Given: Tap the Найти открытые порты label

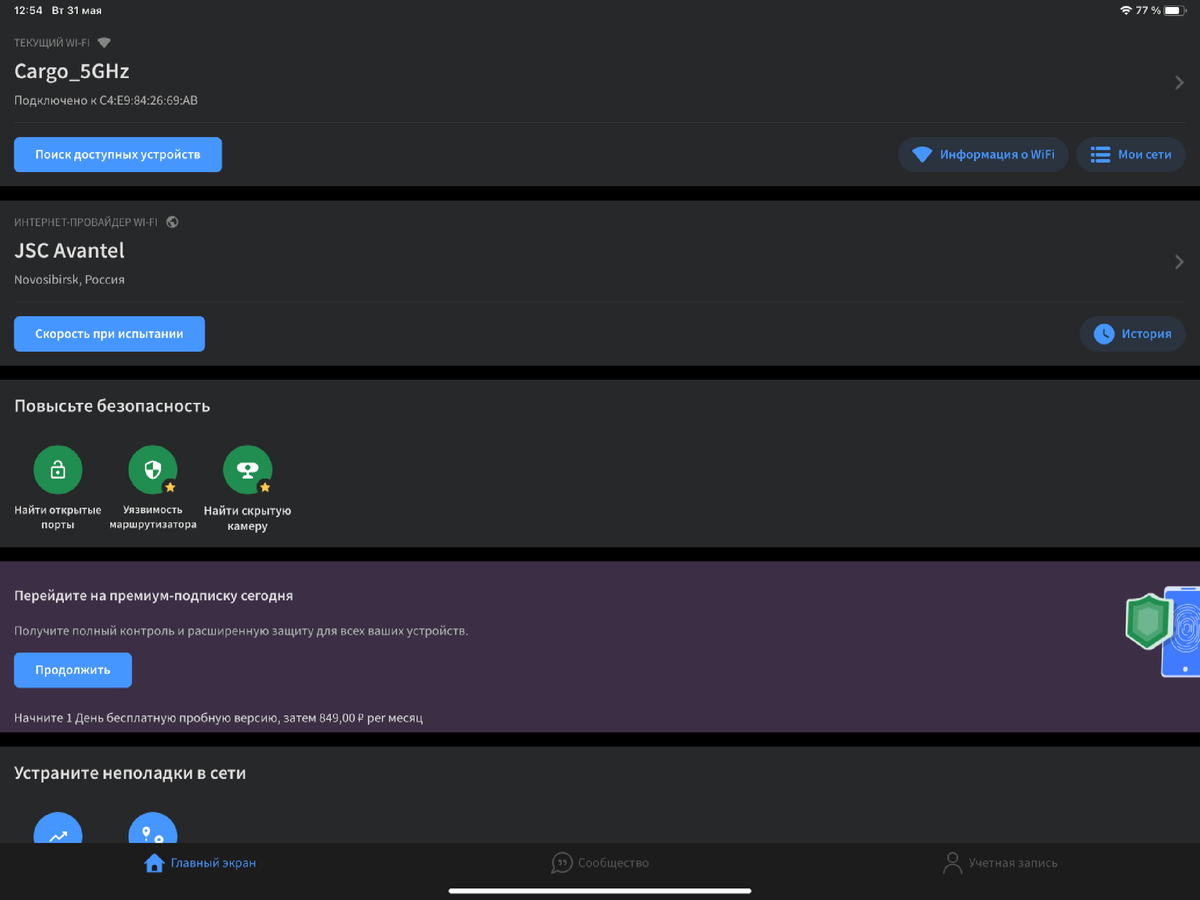Looking at the screenshot, I should pos(58,517).
